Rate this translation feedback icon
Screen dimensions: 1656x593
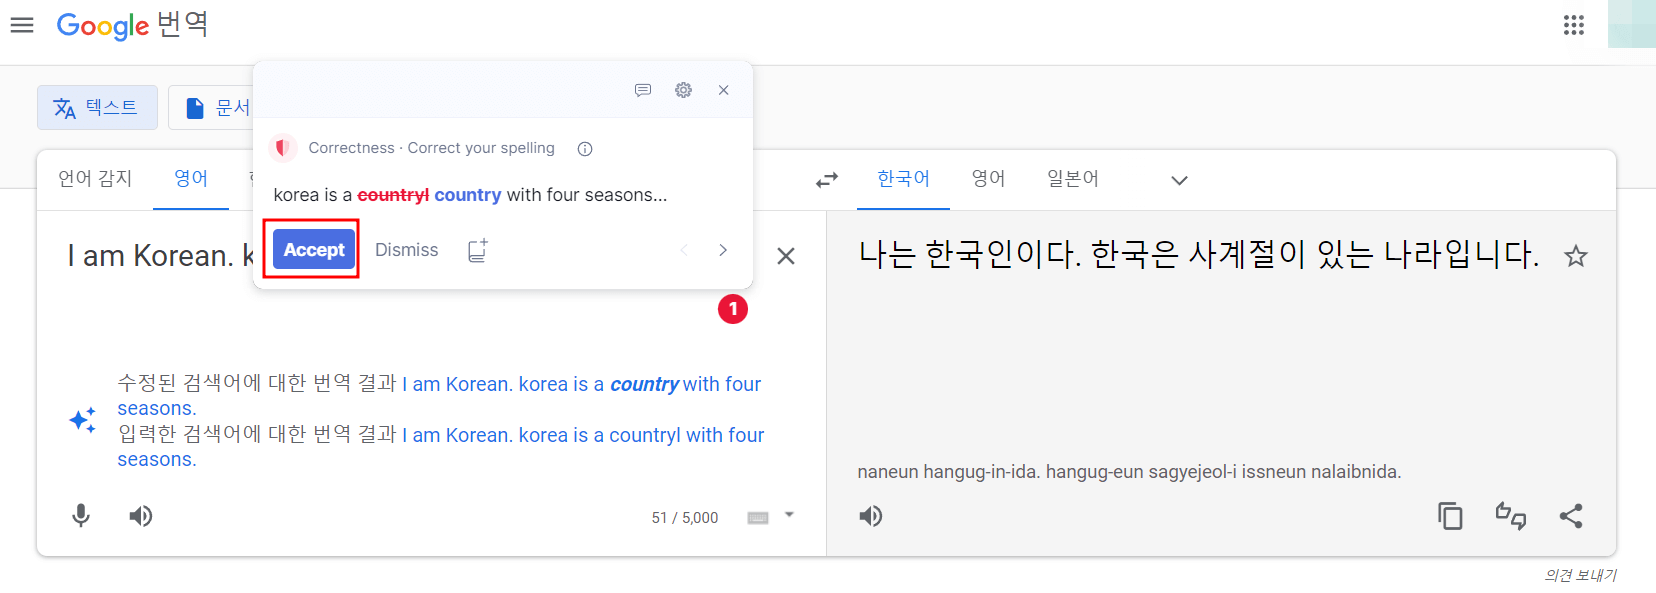1511,516
